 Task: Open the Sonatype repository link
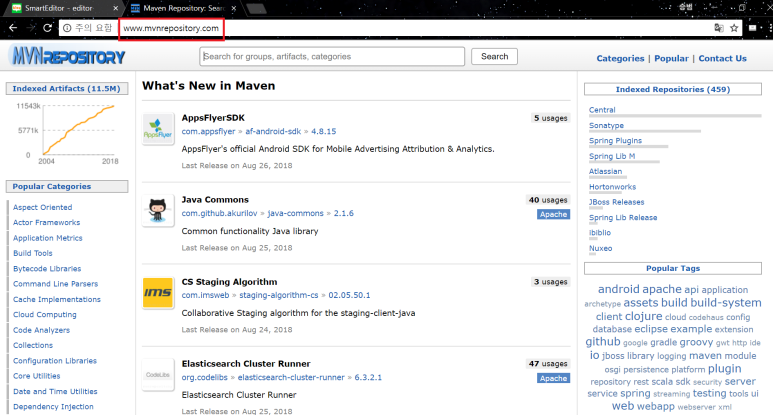coord(606,126)
